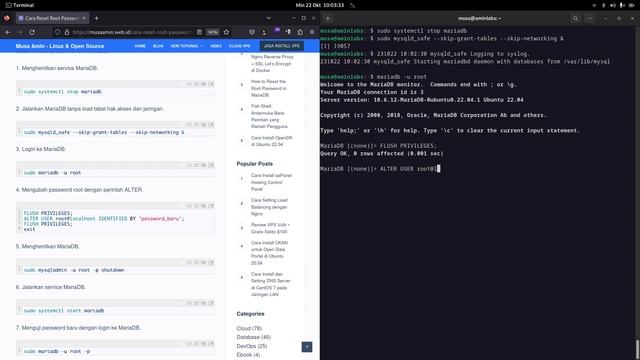The image size is (640, 360).
Task: Open How to Reset the Root Password link
Action: click(269, 88)
